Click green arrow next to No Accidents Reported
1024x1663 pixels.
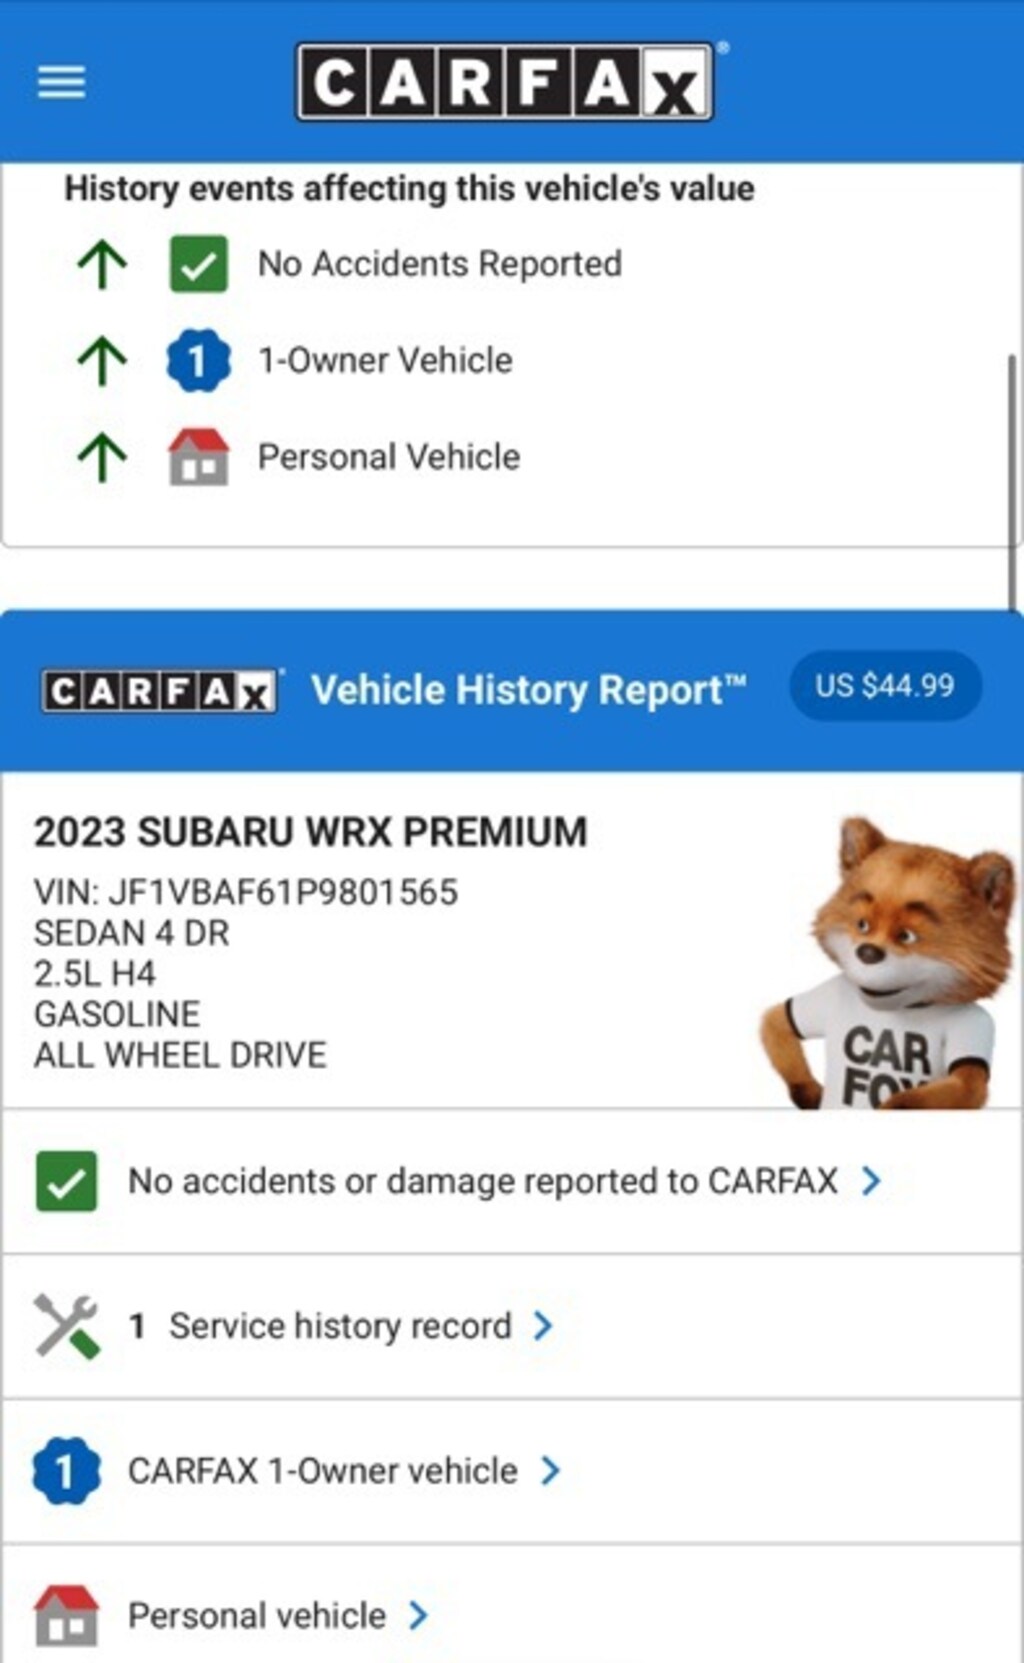click(x=102, y=265)
